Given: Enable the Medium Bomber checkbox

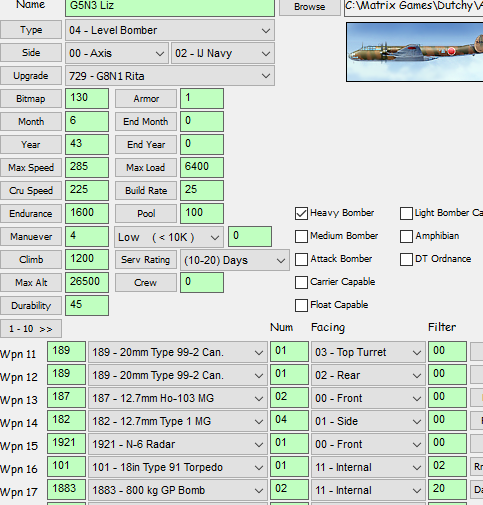Looking at the screenshot, I should (301, 236).
